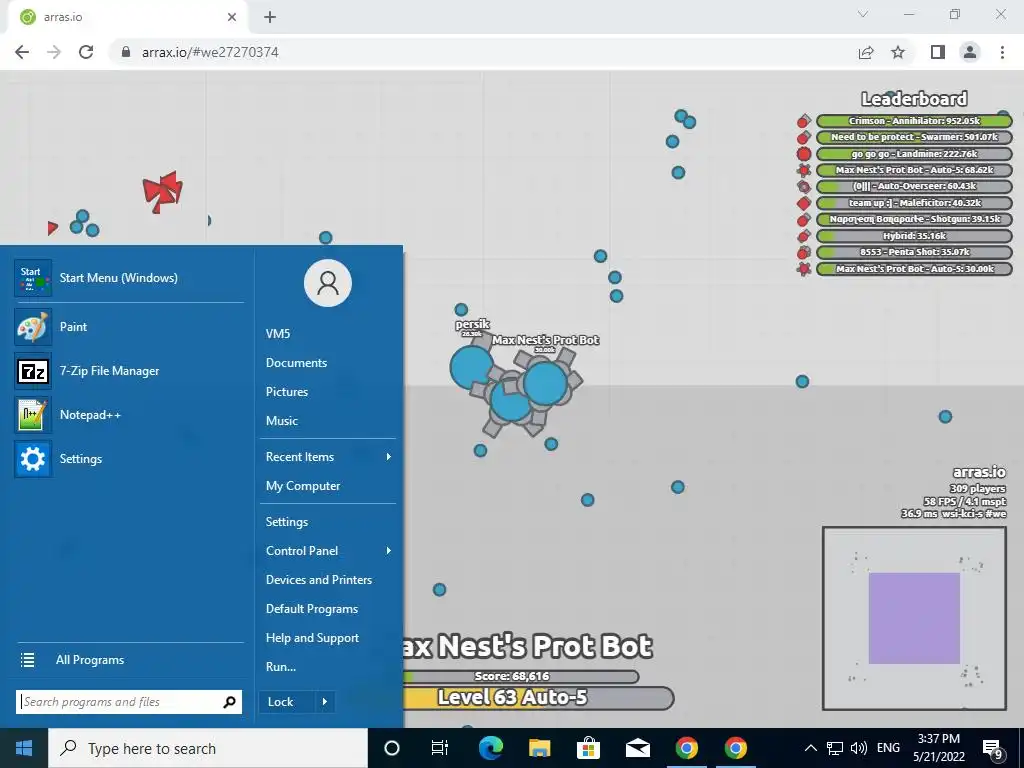Expand Control Panel submenu
The height and width of the screenshot is (768, 1024).
click(389, 551)
